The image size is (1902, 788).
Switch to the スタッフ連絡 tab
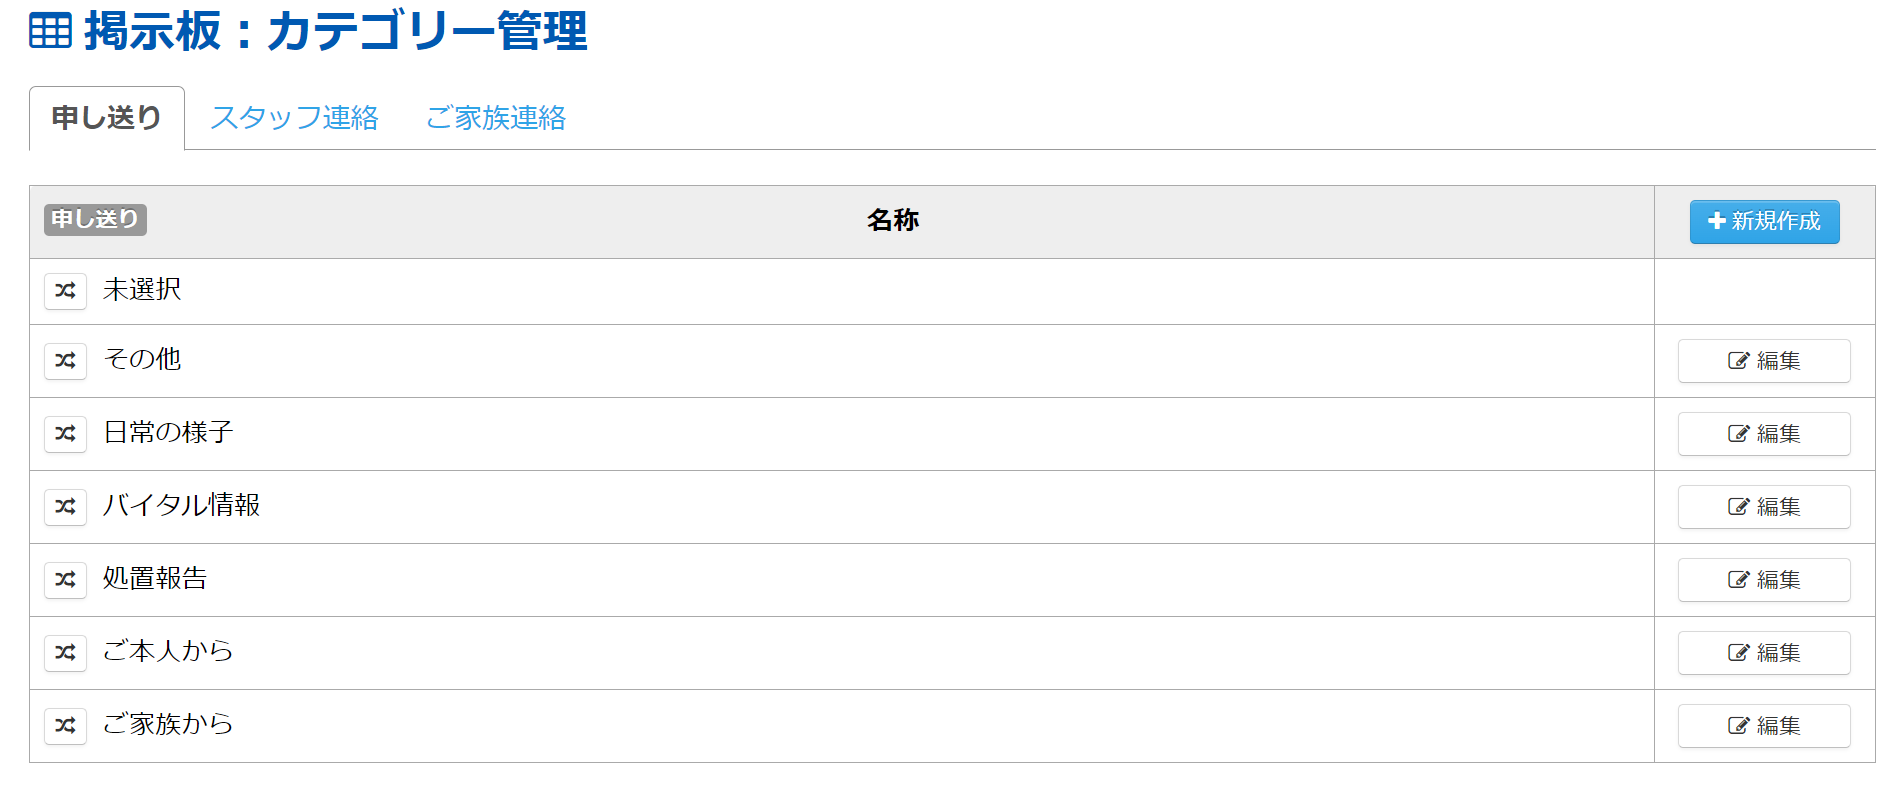coord(294,118)
